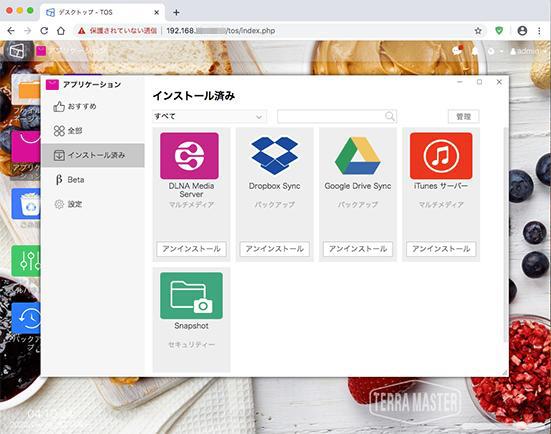Click the セキュリティー label under Snapshot
Screen dimensions: 551x434
pos(191,345)
